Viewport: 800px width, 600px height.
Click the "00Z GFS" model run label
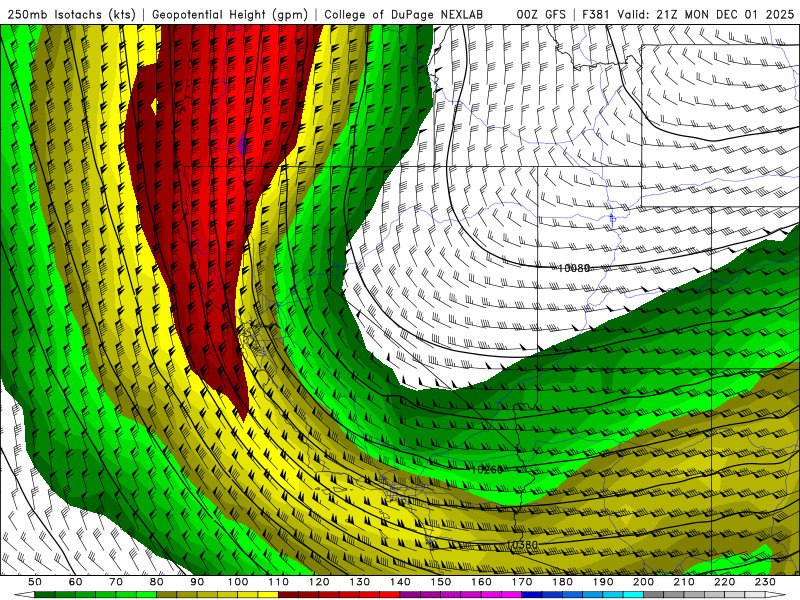tap(541, 15)
